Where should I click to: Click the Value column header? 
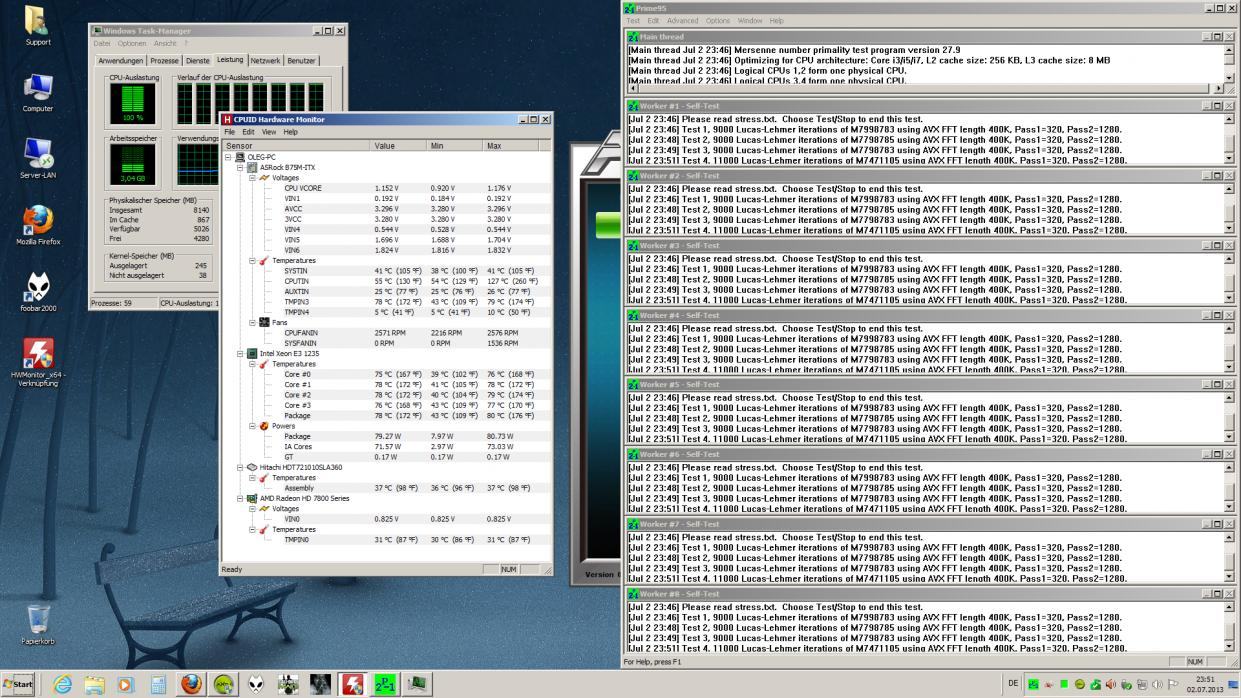pyautogui.click(x=399, y=146)
